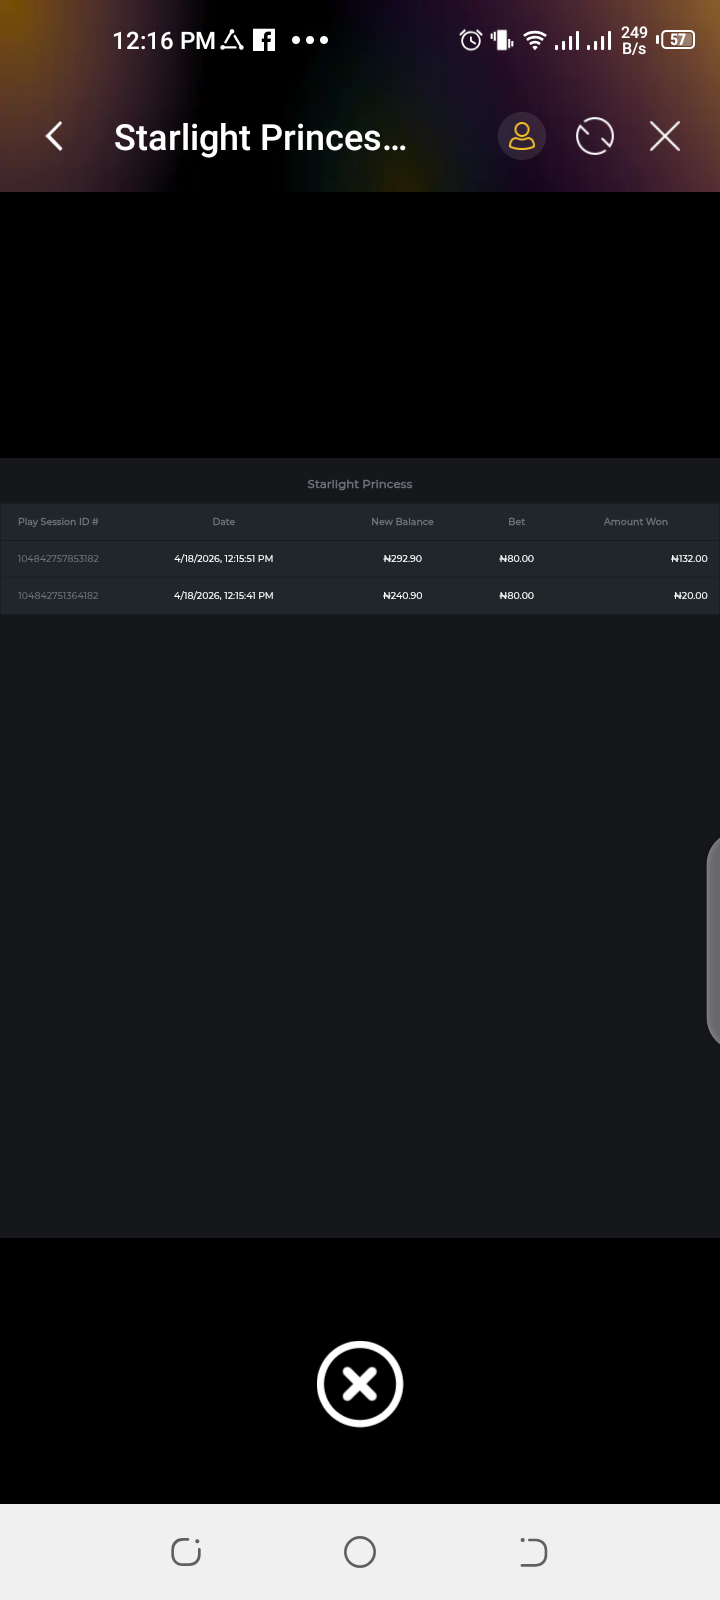The width and height of the screenshot is (720, 1600).
Task: Select new balance ₦292.90
Action: (402, 559)
